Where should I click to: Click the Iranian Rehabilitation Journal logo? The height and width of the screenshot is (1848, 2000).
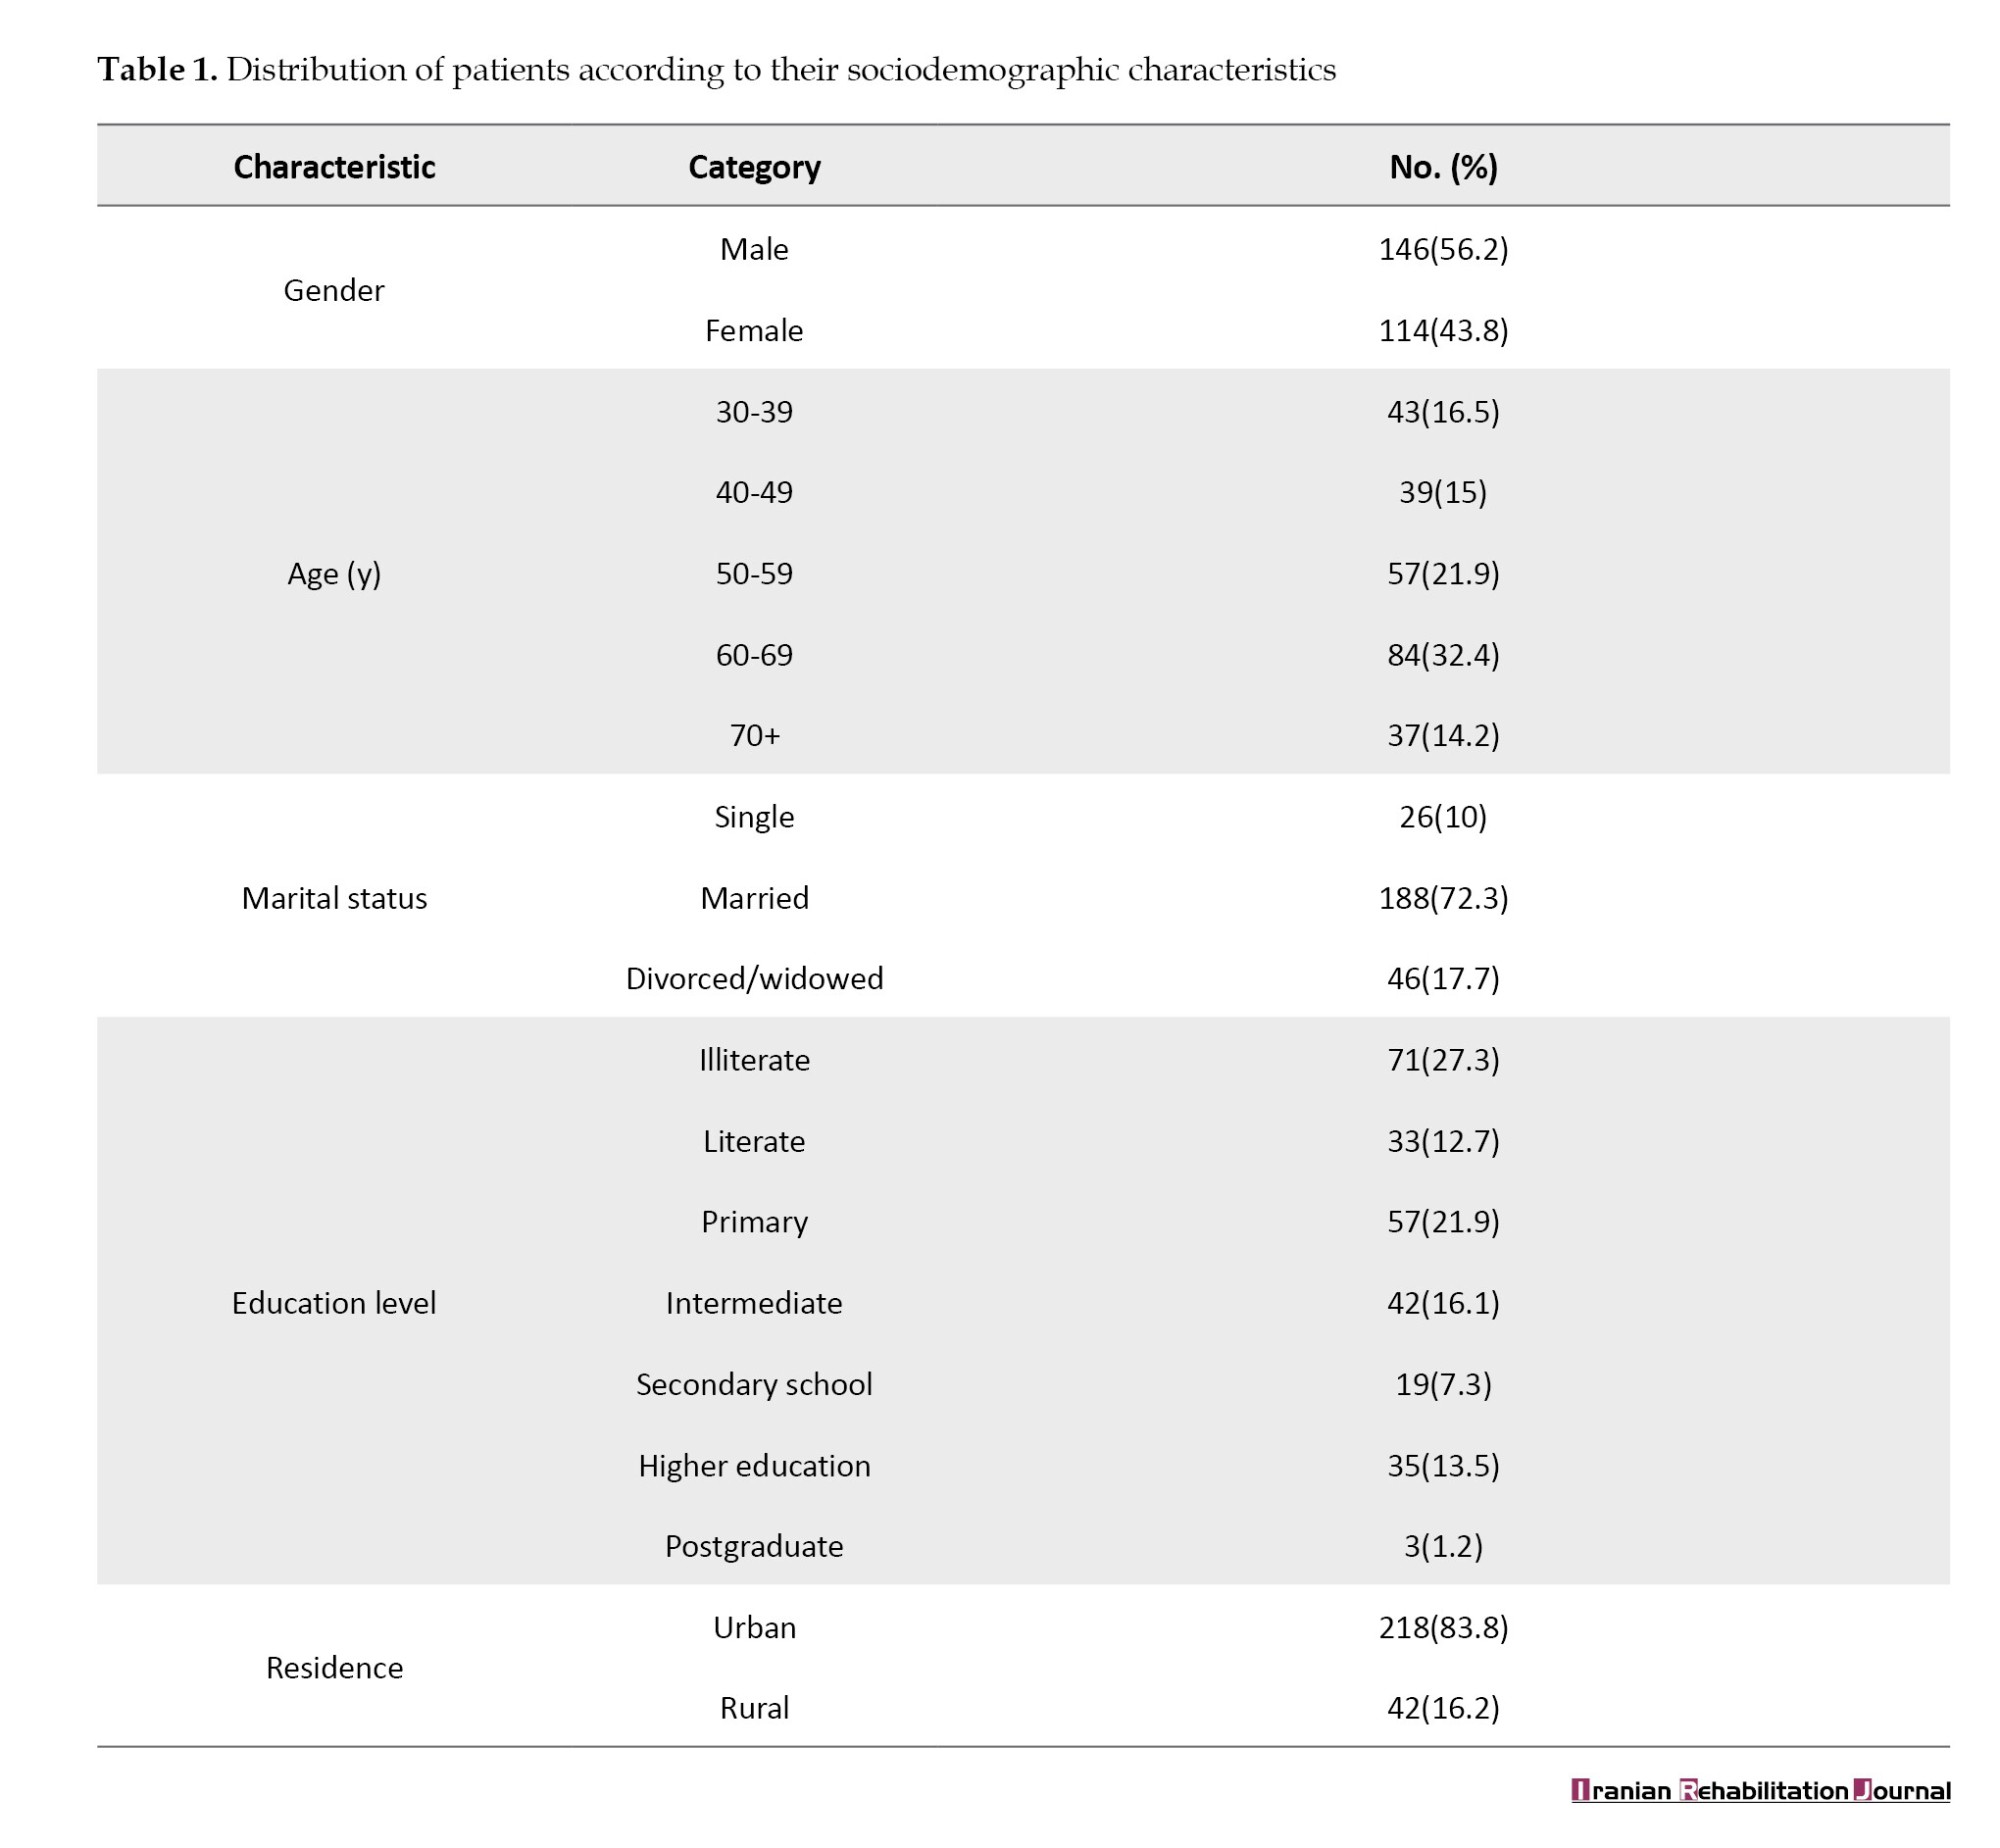1759,1789
